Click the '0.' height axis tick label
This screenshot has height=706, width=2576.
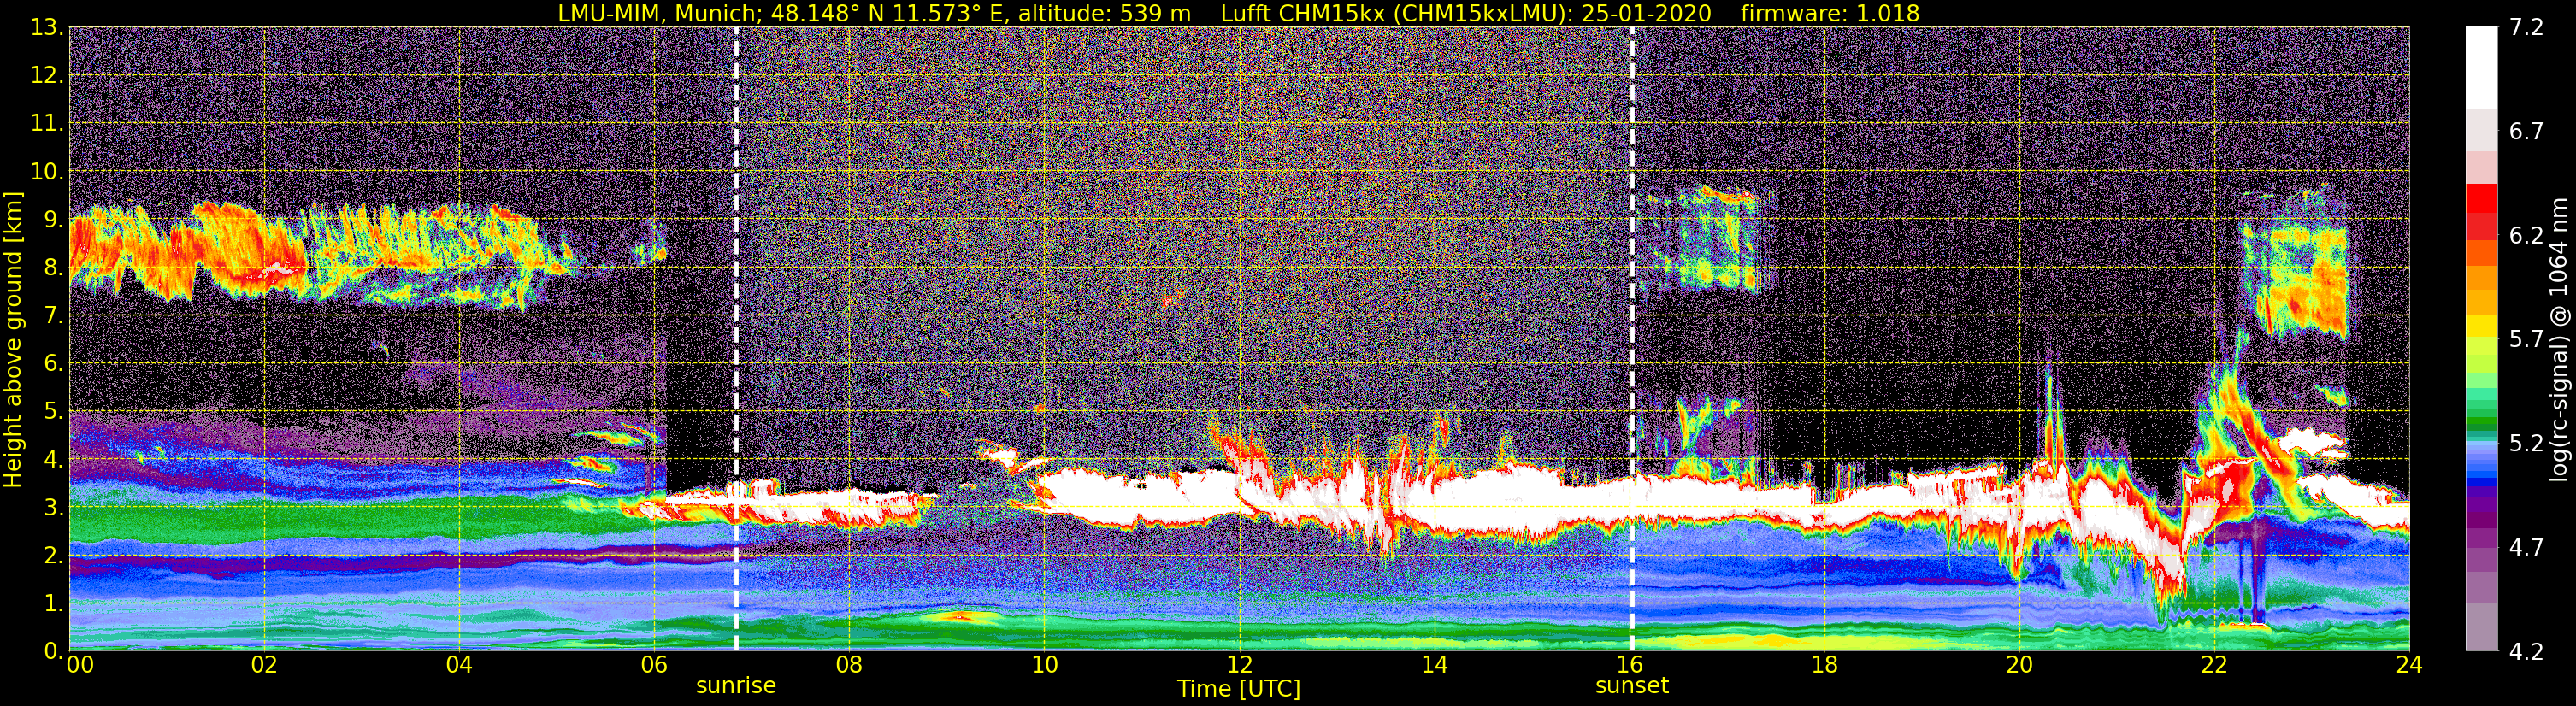pyautogui.click(x=52, y=651)
